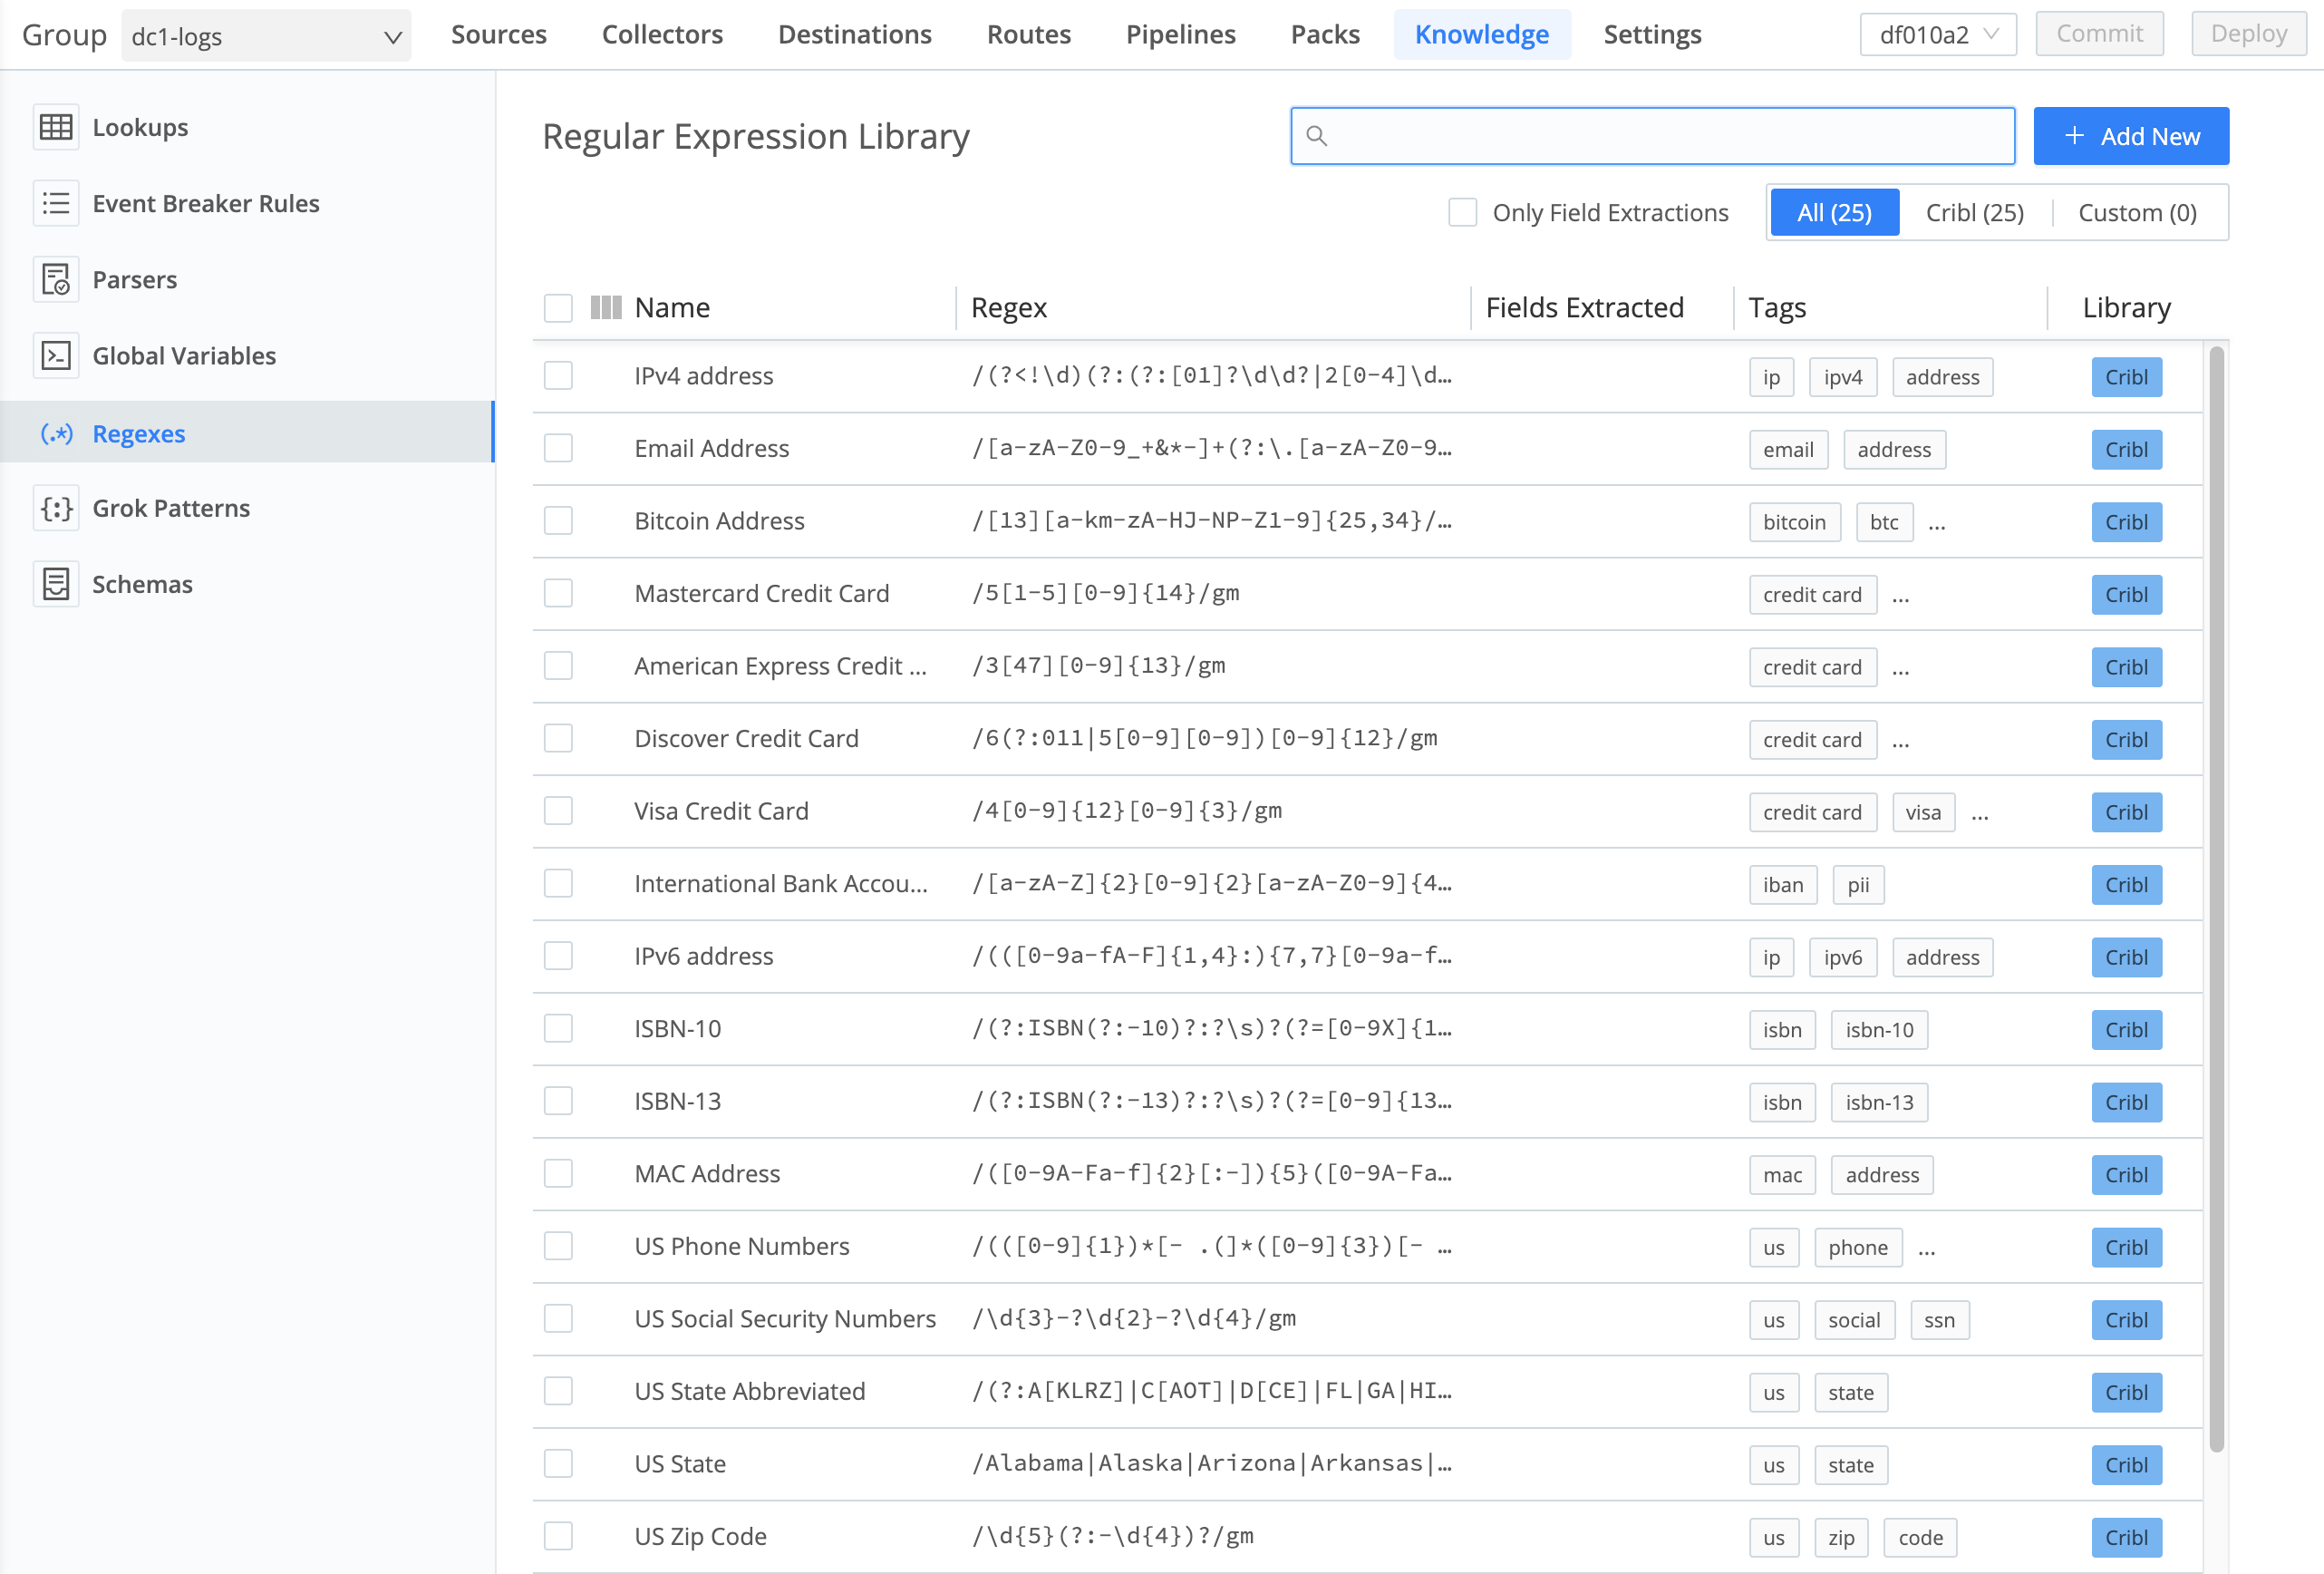Click the mac tag

coord(1782,1175)
